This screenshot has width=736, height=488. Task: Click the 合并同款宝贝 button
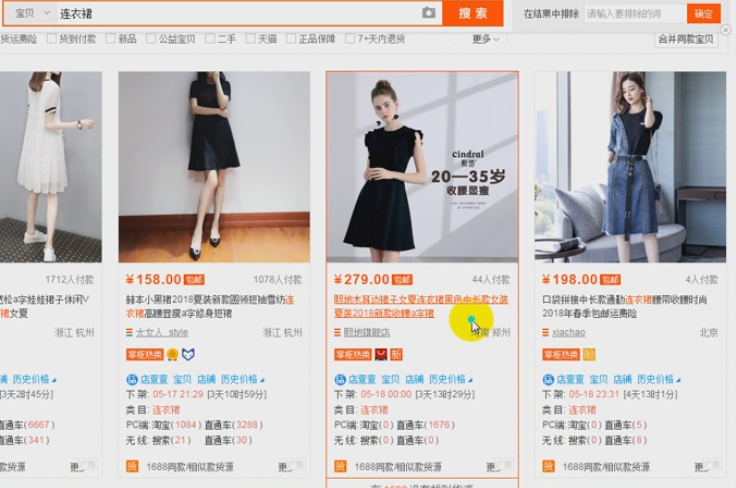tap(686, 39)
